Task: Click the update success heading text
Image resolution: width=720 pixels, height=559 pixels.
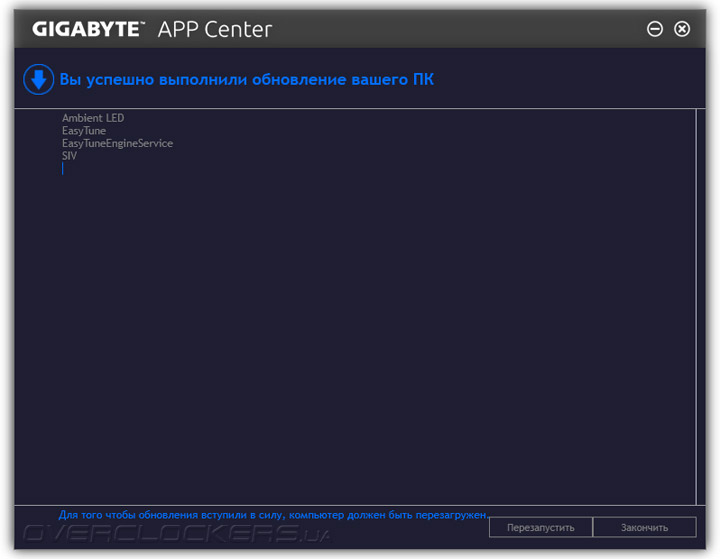Action: coord(247,79)
